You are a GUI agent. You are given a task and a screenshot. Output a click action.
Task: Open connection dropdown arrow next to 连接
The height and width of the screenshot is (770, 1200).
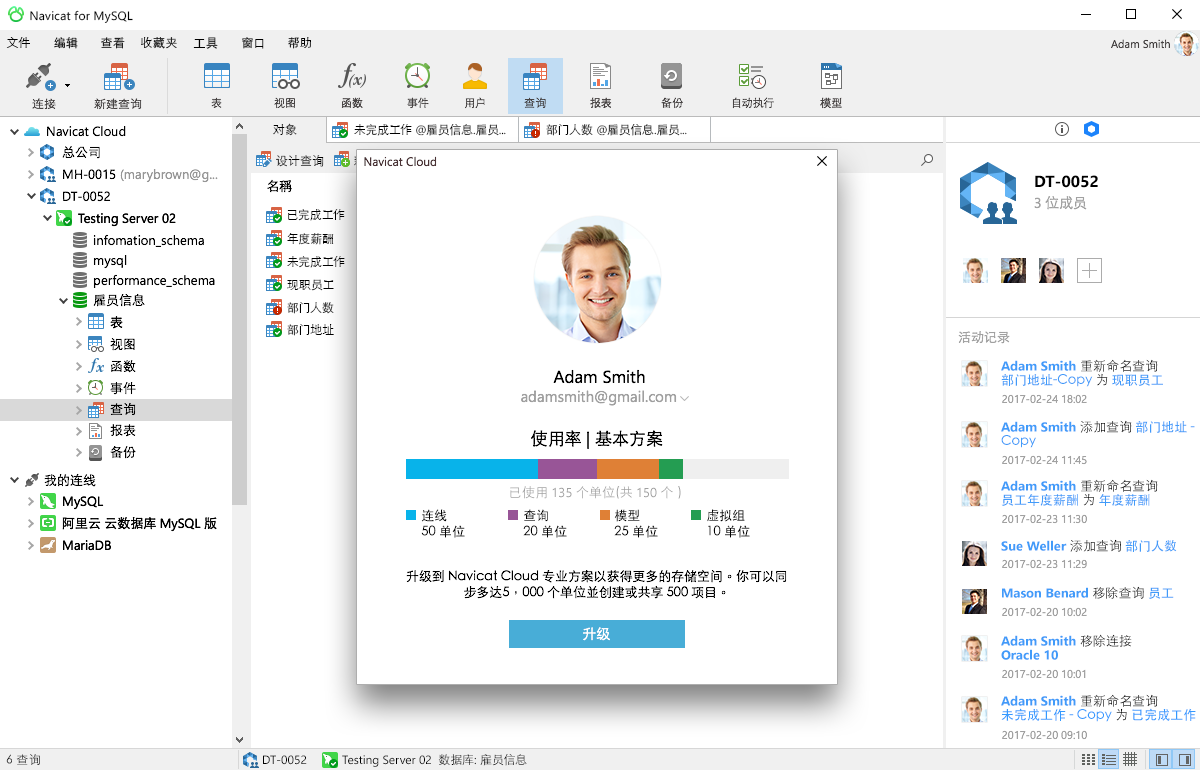click(68, 86)
